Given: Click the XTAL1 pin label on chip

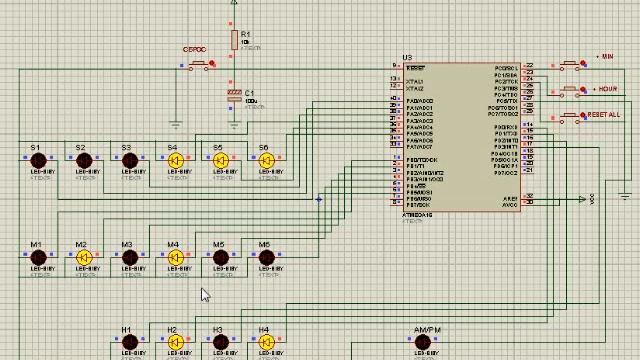Looking at the screenshot, I should click(415, 82).
